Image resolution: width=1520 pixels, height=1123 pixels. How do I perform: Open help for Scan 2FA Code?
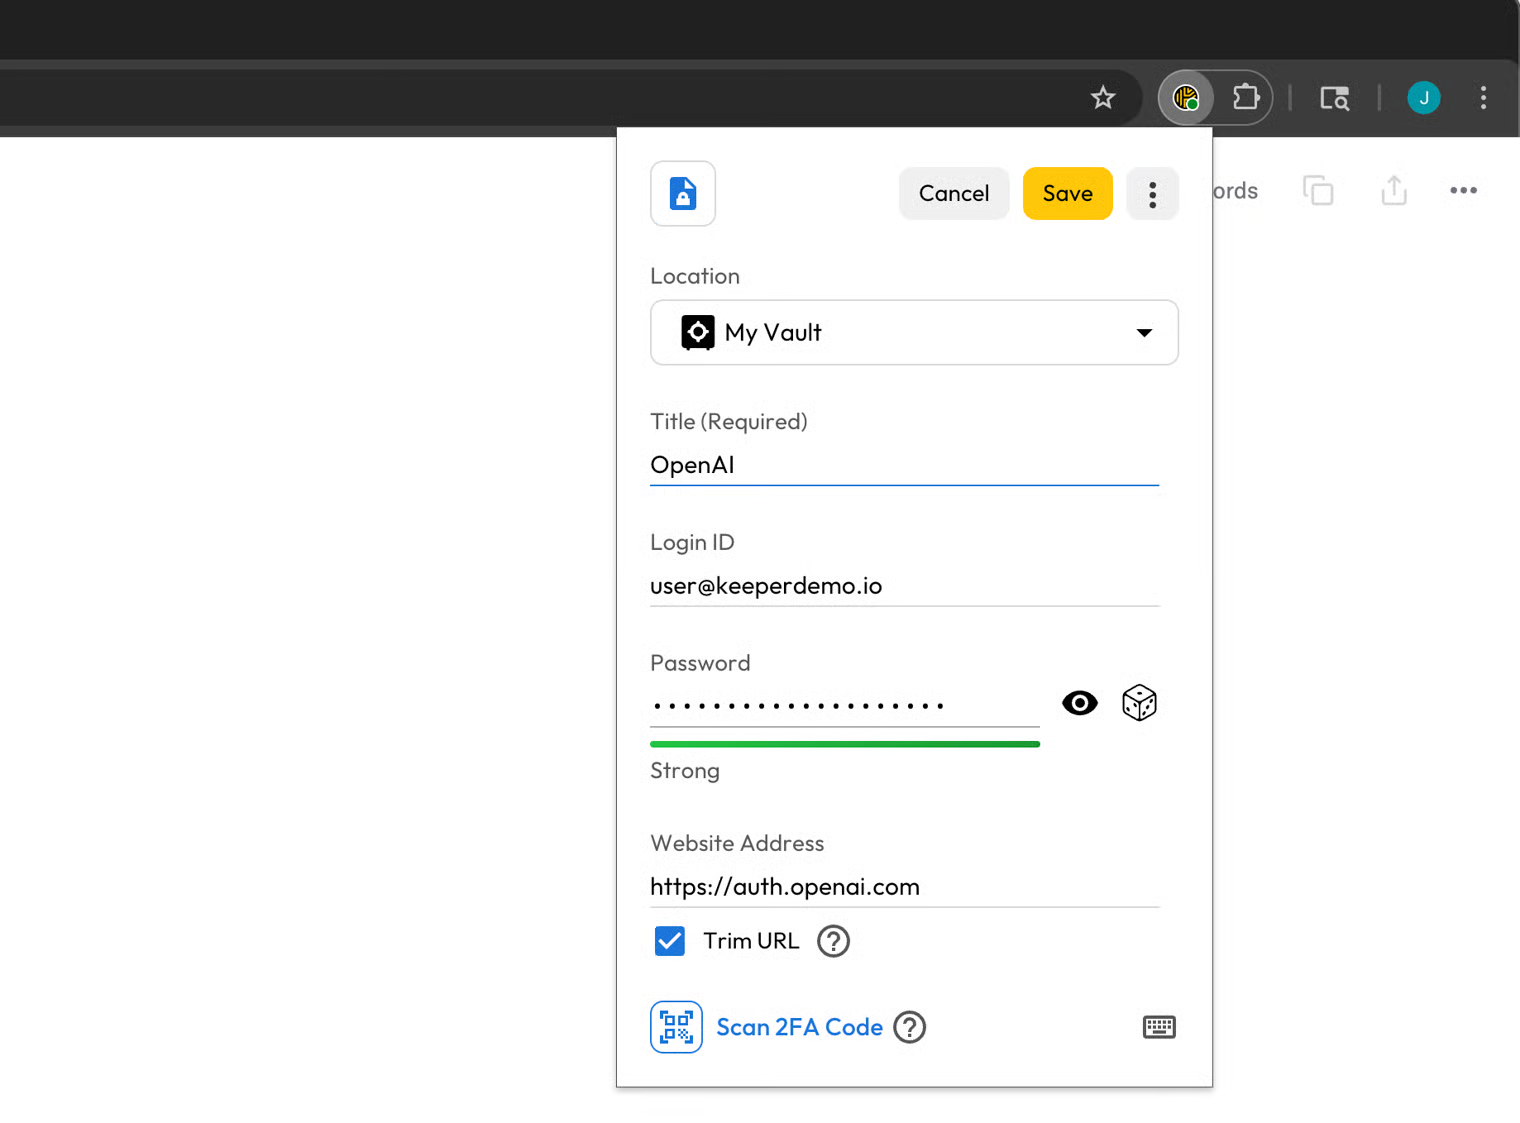909,1027
